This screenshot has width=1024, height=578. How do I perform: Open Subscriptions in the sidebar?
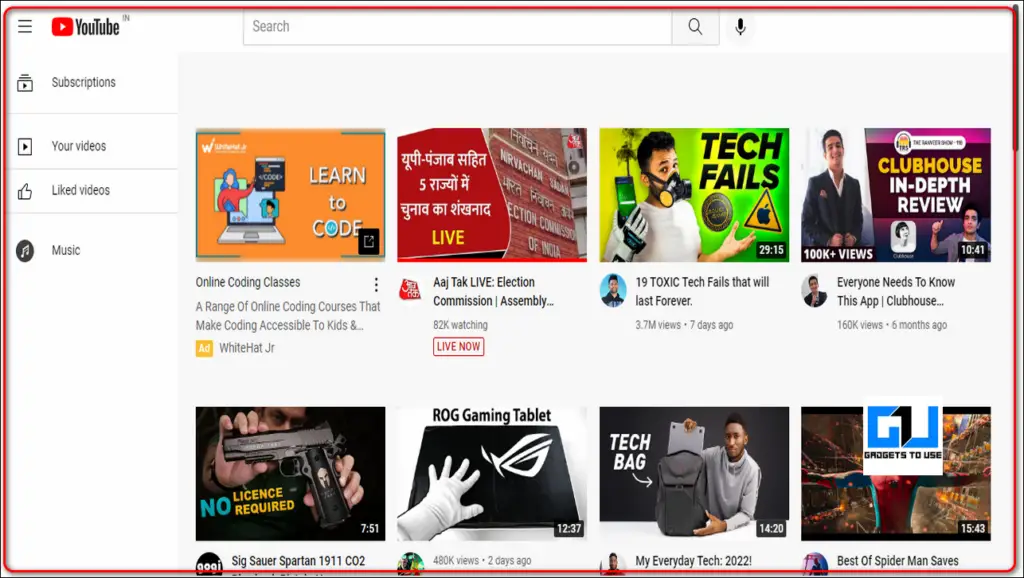pos(84,82)
